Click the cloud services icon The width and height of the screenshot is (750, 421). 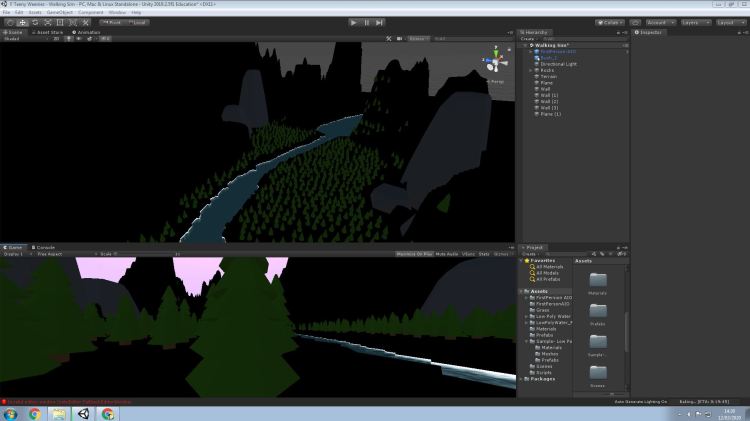[x=634, y=21]
